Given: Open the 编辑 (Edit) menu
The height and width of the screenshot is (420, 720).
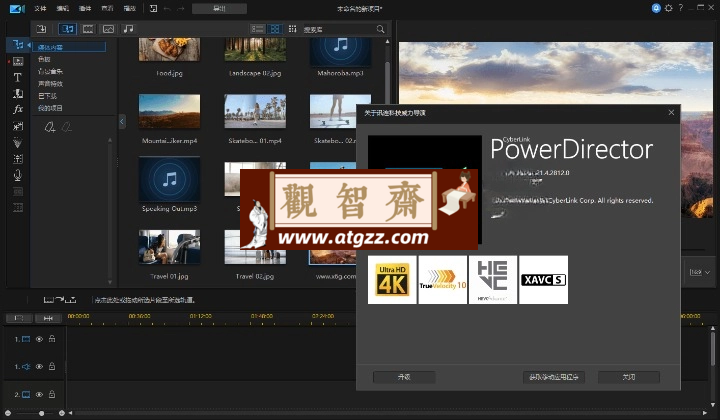Looking at the screenshot, I should point(62,8).
